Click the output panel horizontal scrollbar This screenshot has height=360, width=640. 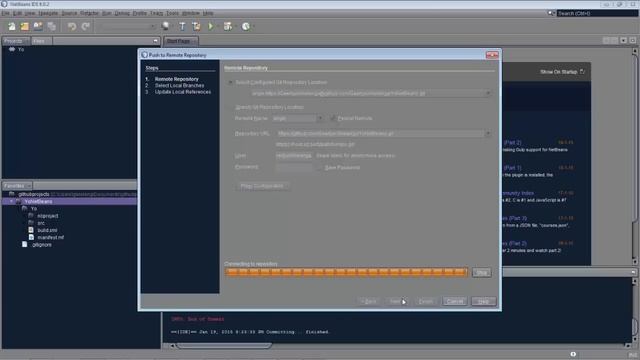(224, 346)
